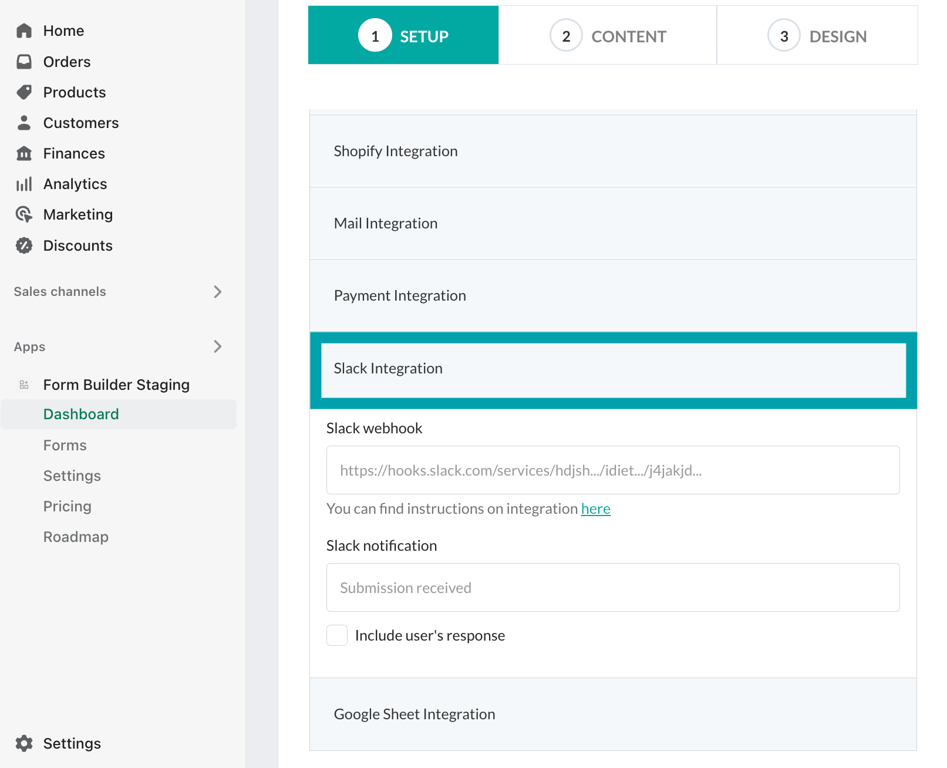Click the Analytics bar chart icon
The image size is (947, 768).
24,184
